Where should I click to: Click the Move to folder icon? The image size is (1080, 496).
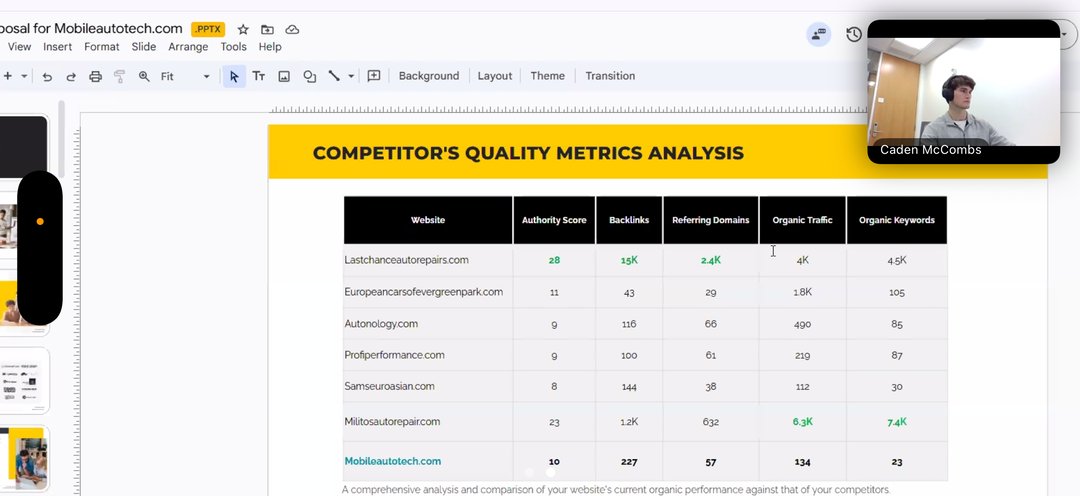pyautogui.click(x=267, y=30)
